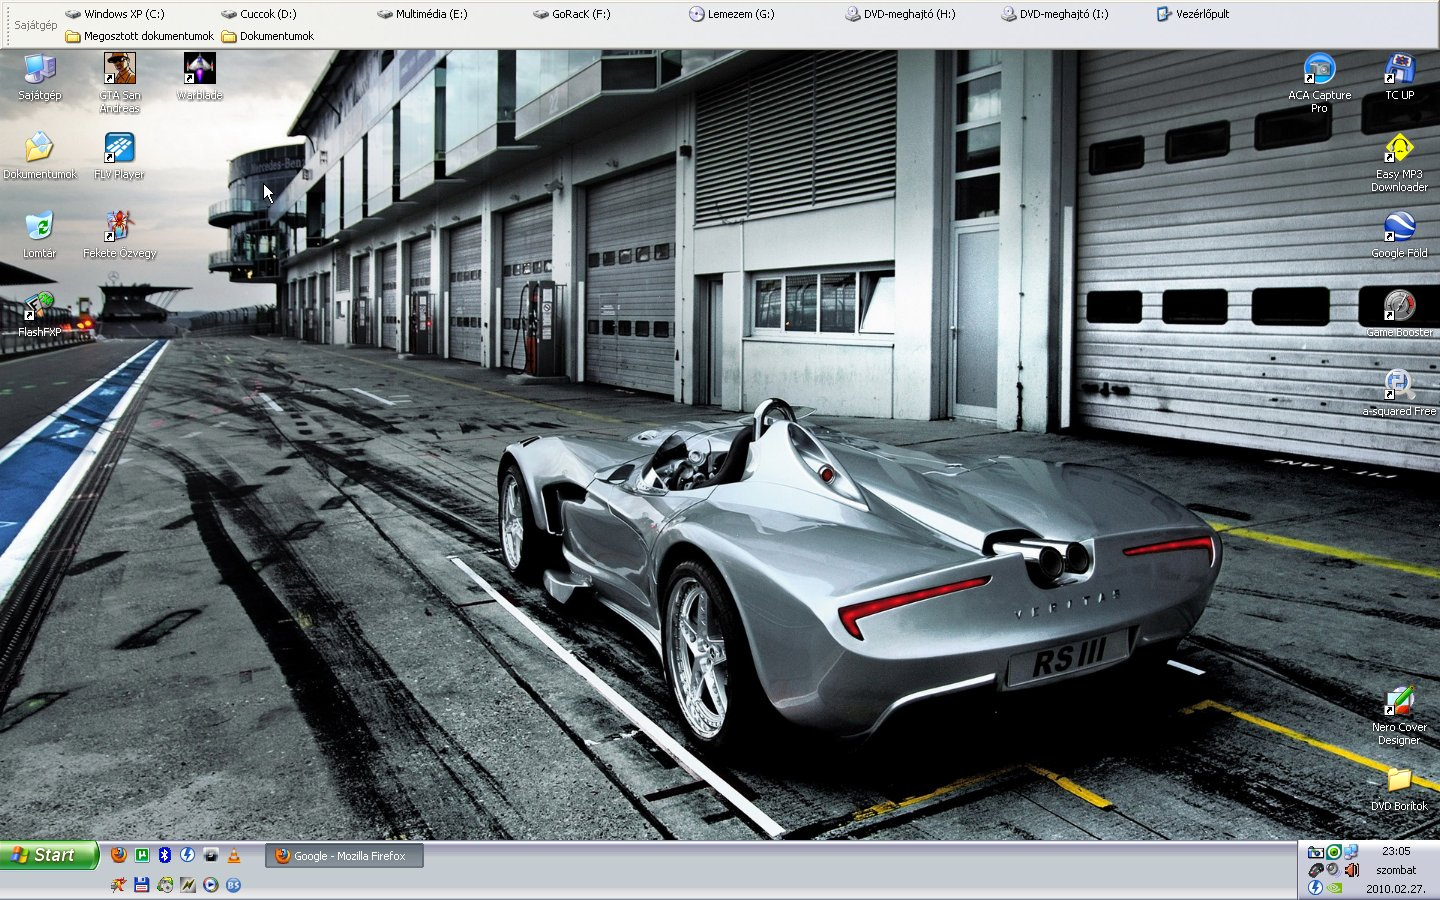Click the green webcam tray icon
The image size is (1440, 900).
coord(1334,852)
